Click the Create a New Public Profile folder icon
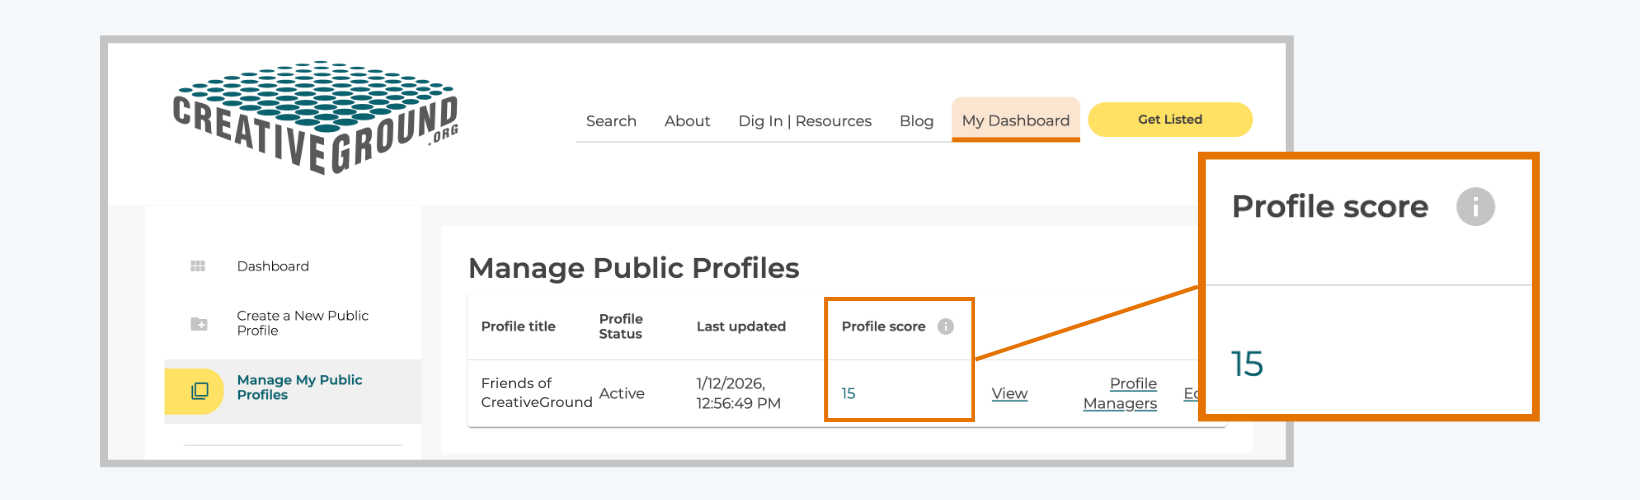This screenshot has width=1640, height=500. tap(199, 324)
